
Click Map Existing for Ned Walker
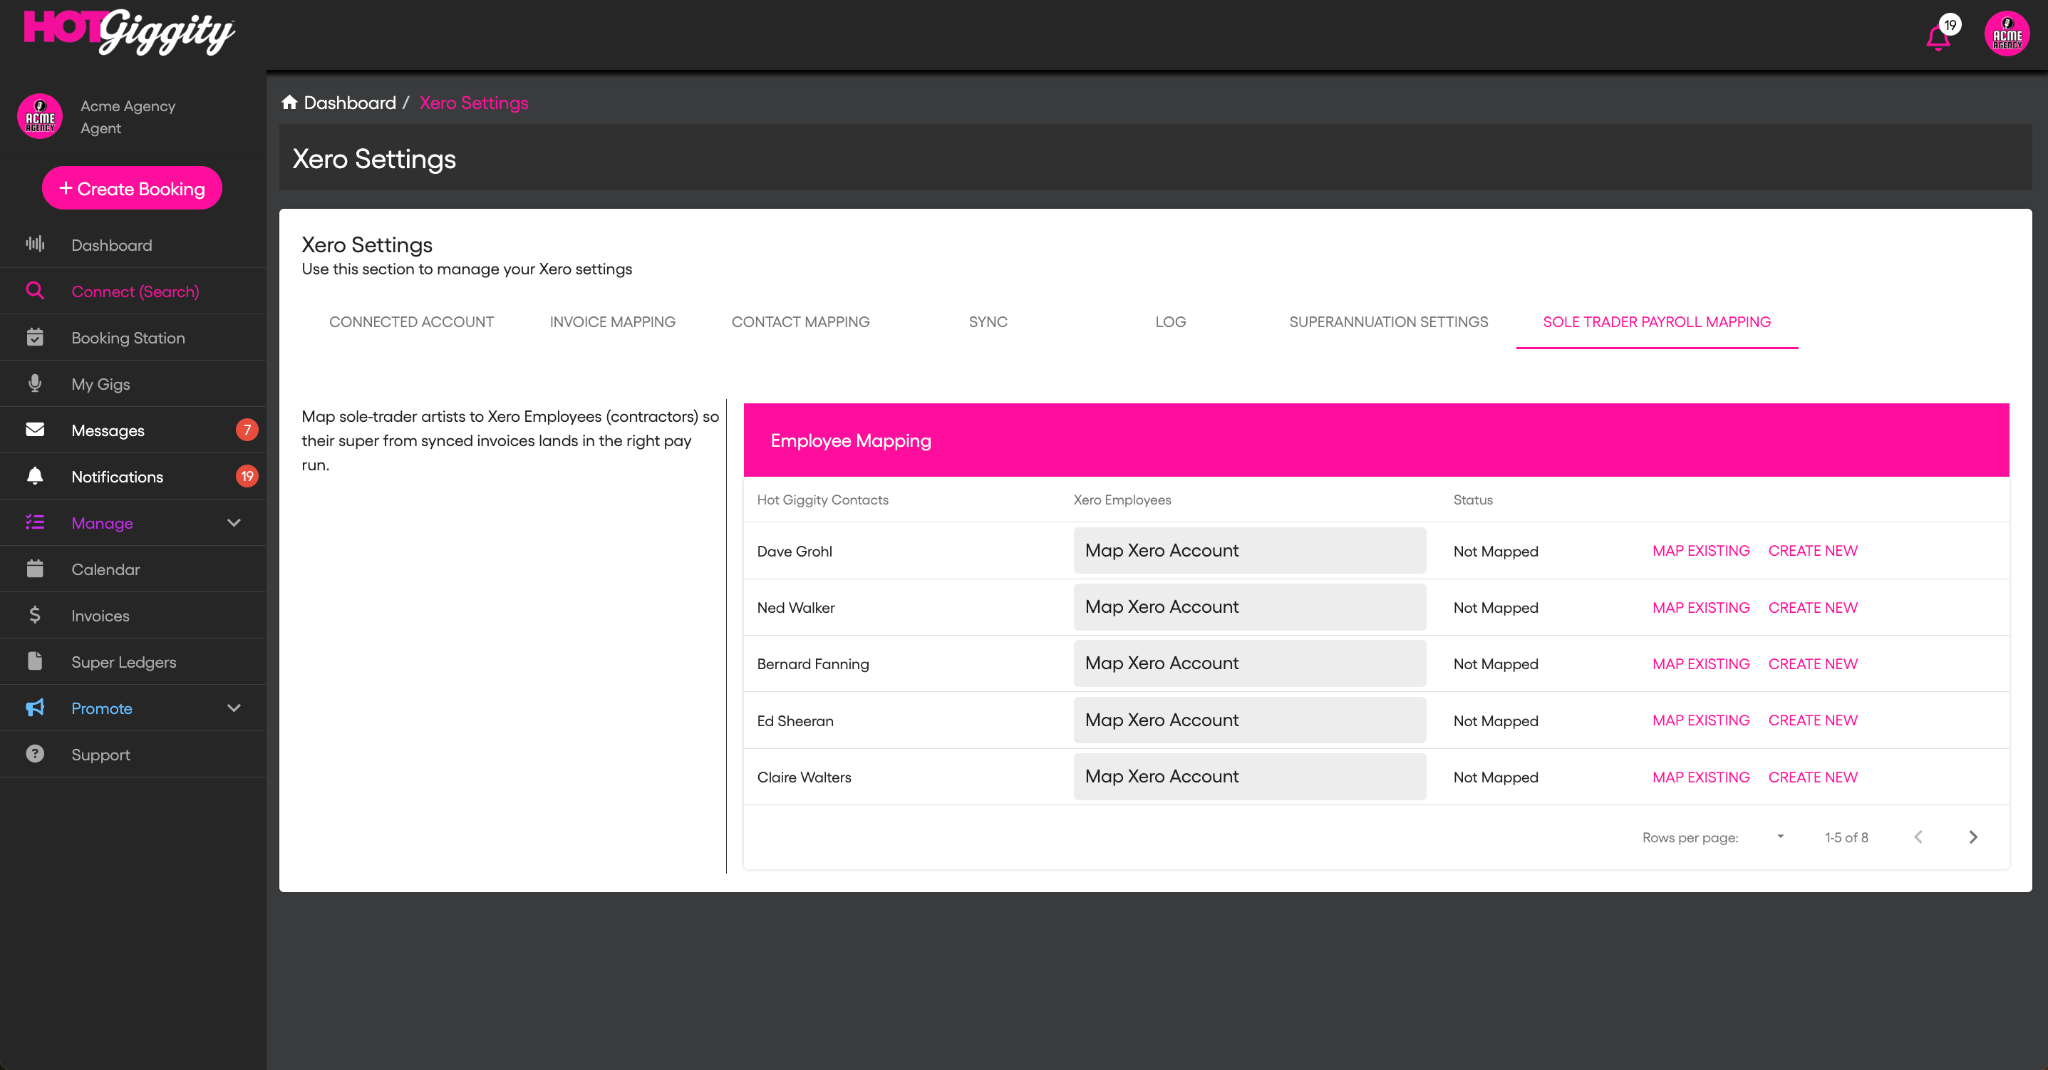tap(1701, 608)
